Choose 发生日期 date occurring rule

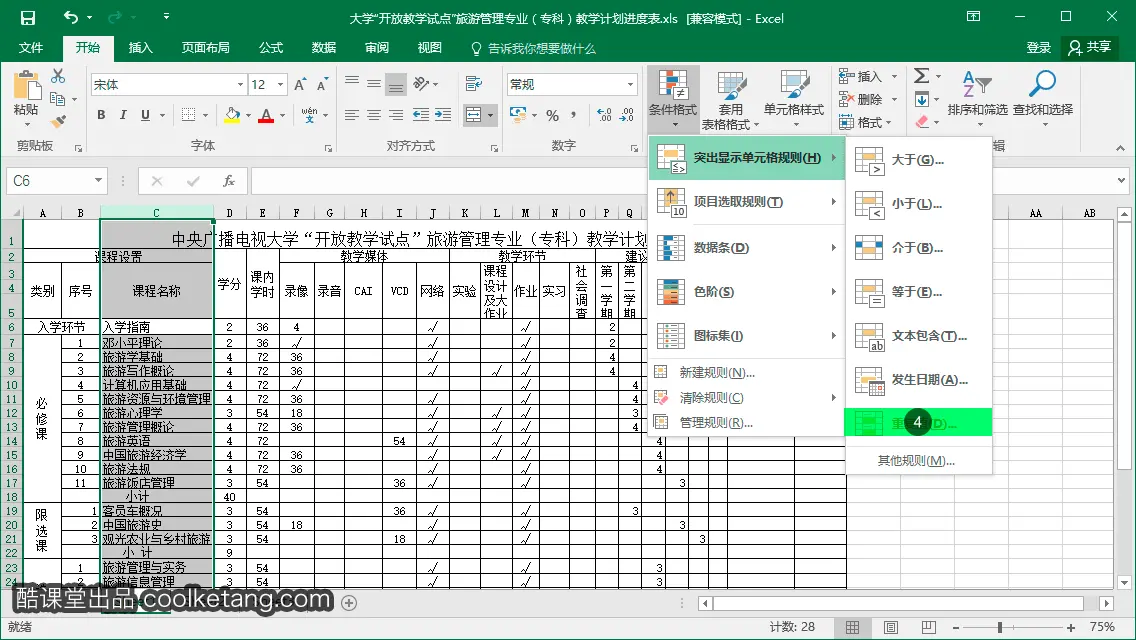pyautogui.click(x=919, y=380)
